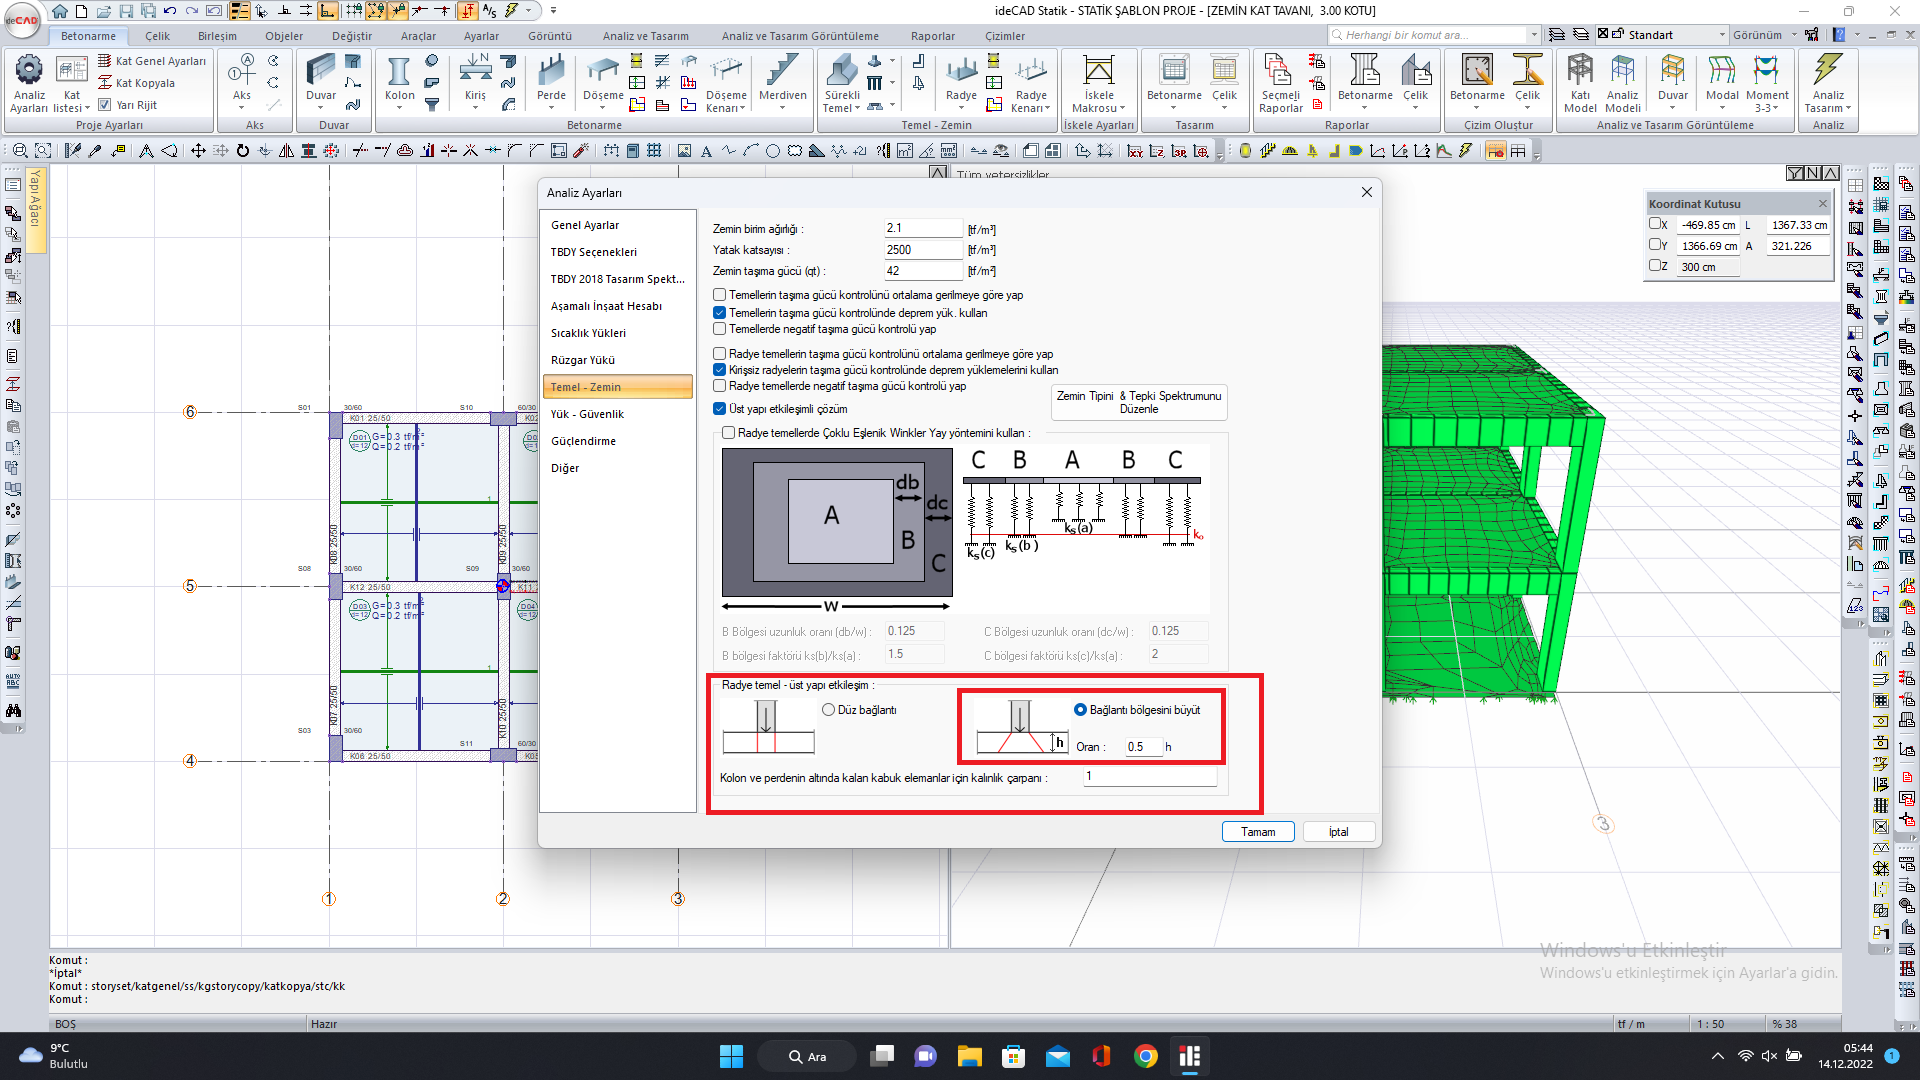Viewport: 1920px width, 1080px height.
Task: Expand Radye Kenarı dropdown
Action: pyautogui.click(x=1047, y=109)
